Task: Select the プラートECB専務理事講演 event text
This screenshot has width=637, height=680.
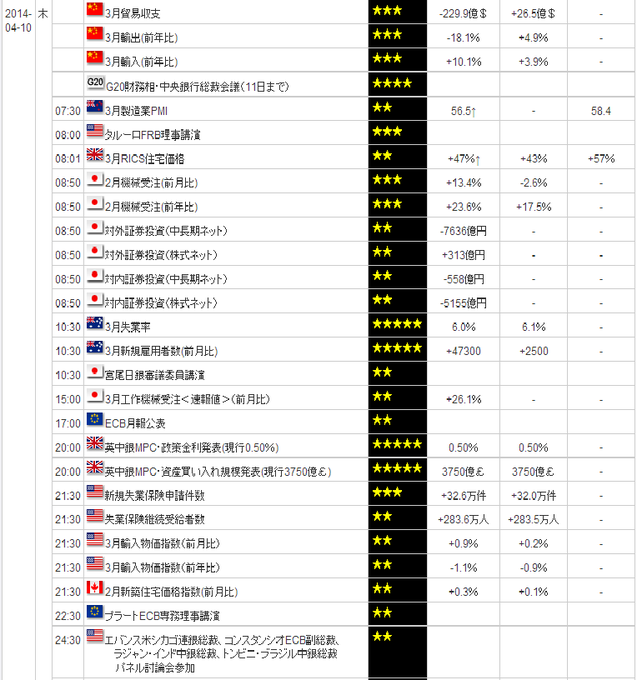Action: point(162,616)
